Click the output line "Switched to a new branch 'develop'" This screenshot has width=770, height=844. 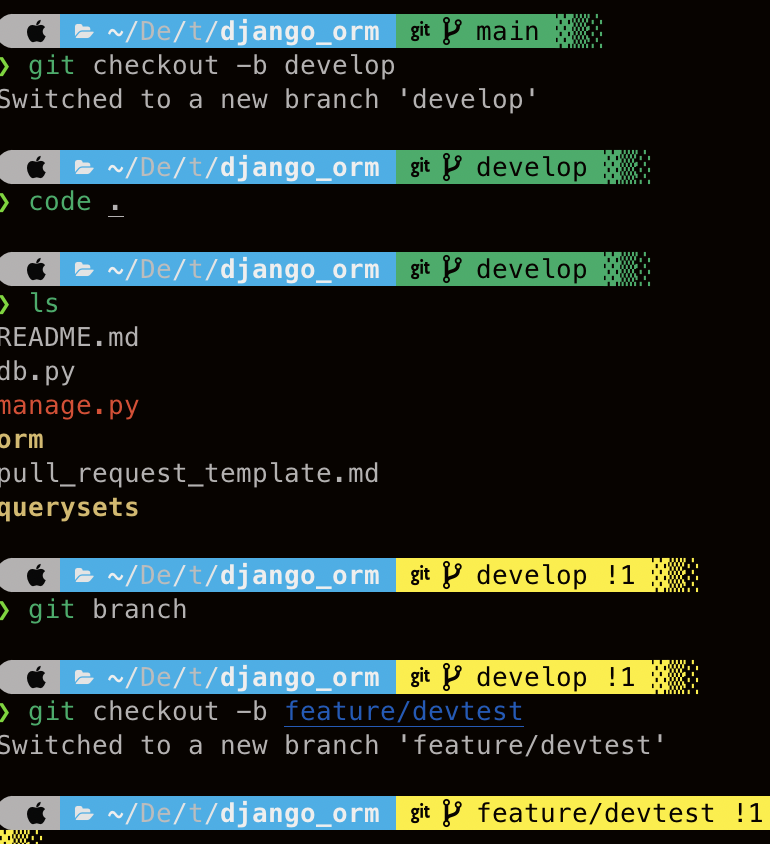267,100
